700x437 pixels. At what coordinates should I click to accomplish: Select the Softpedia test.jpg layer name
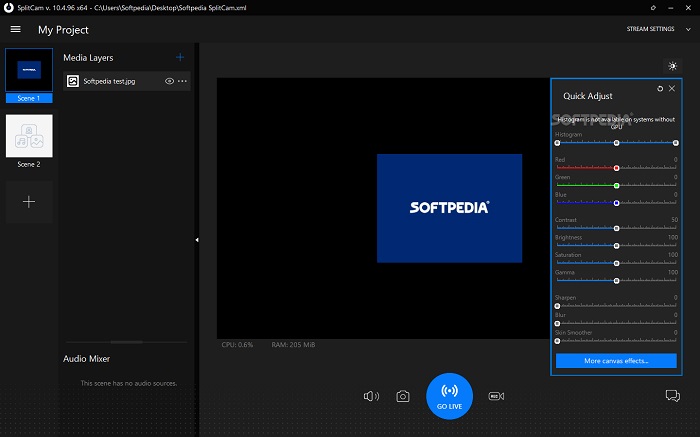(x=109, y=81)
